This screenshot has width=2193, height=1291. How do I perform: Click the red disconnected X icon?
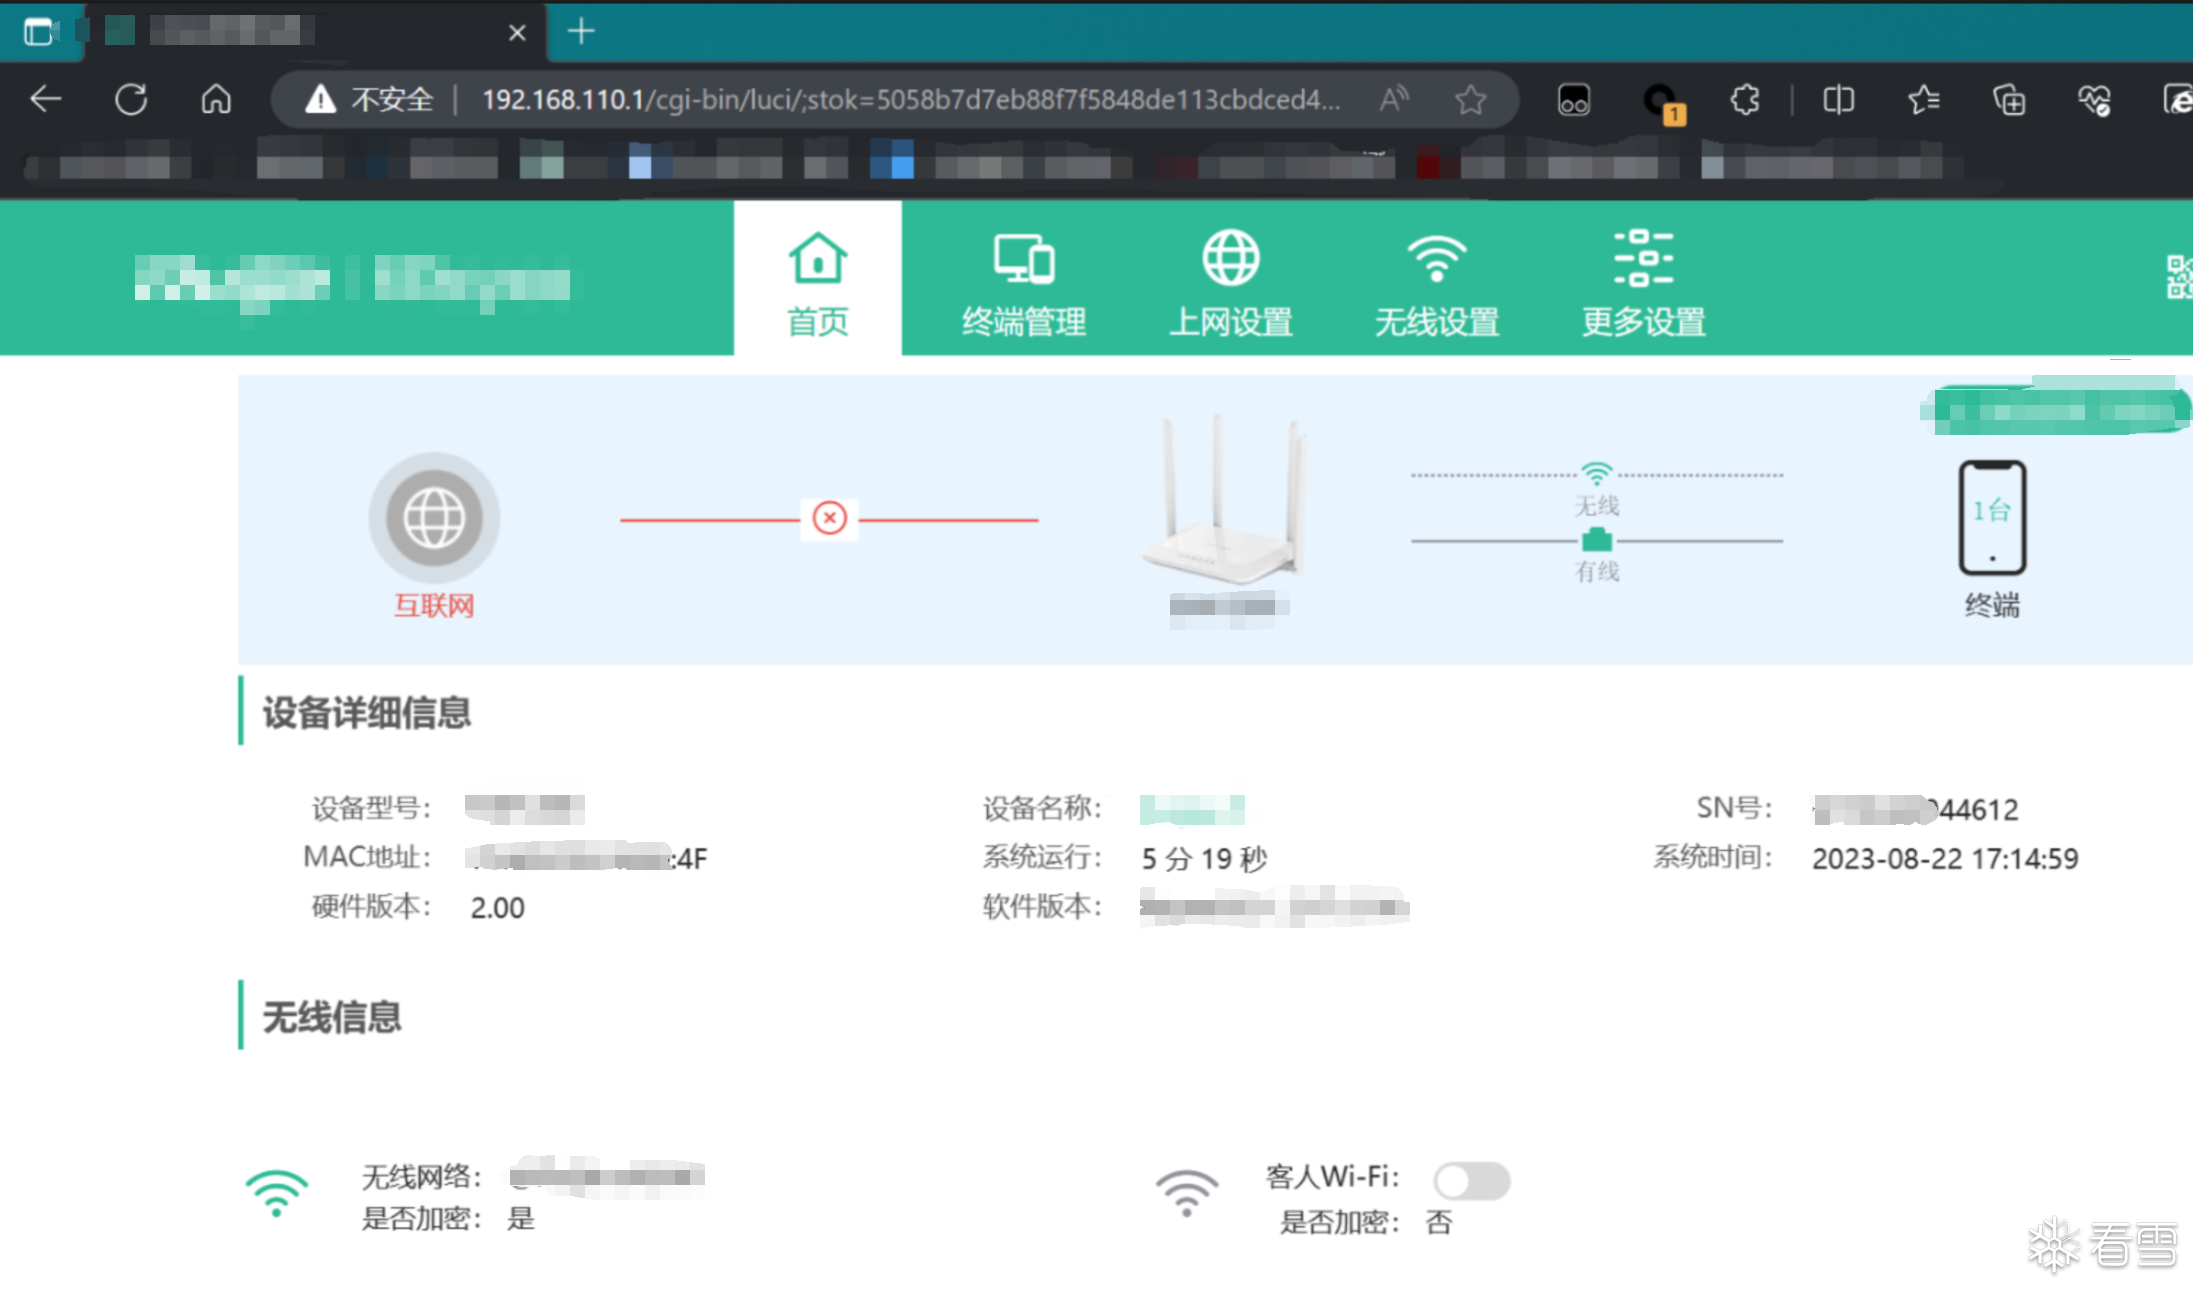click(x=829, y=518)
